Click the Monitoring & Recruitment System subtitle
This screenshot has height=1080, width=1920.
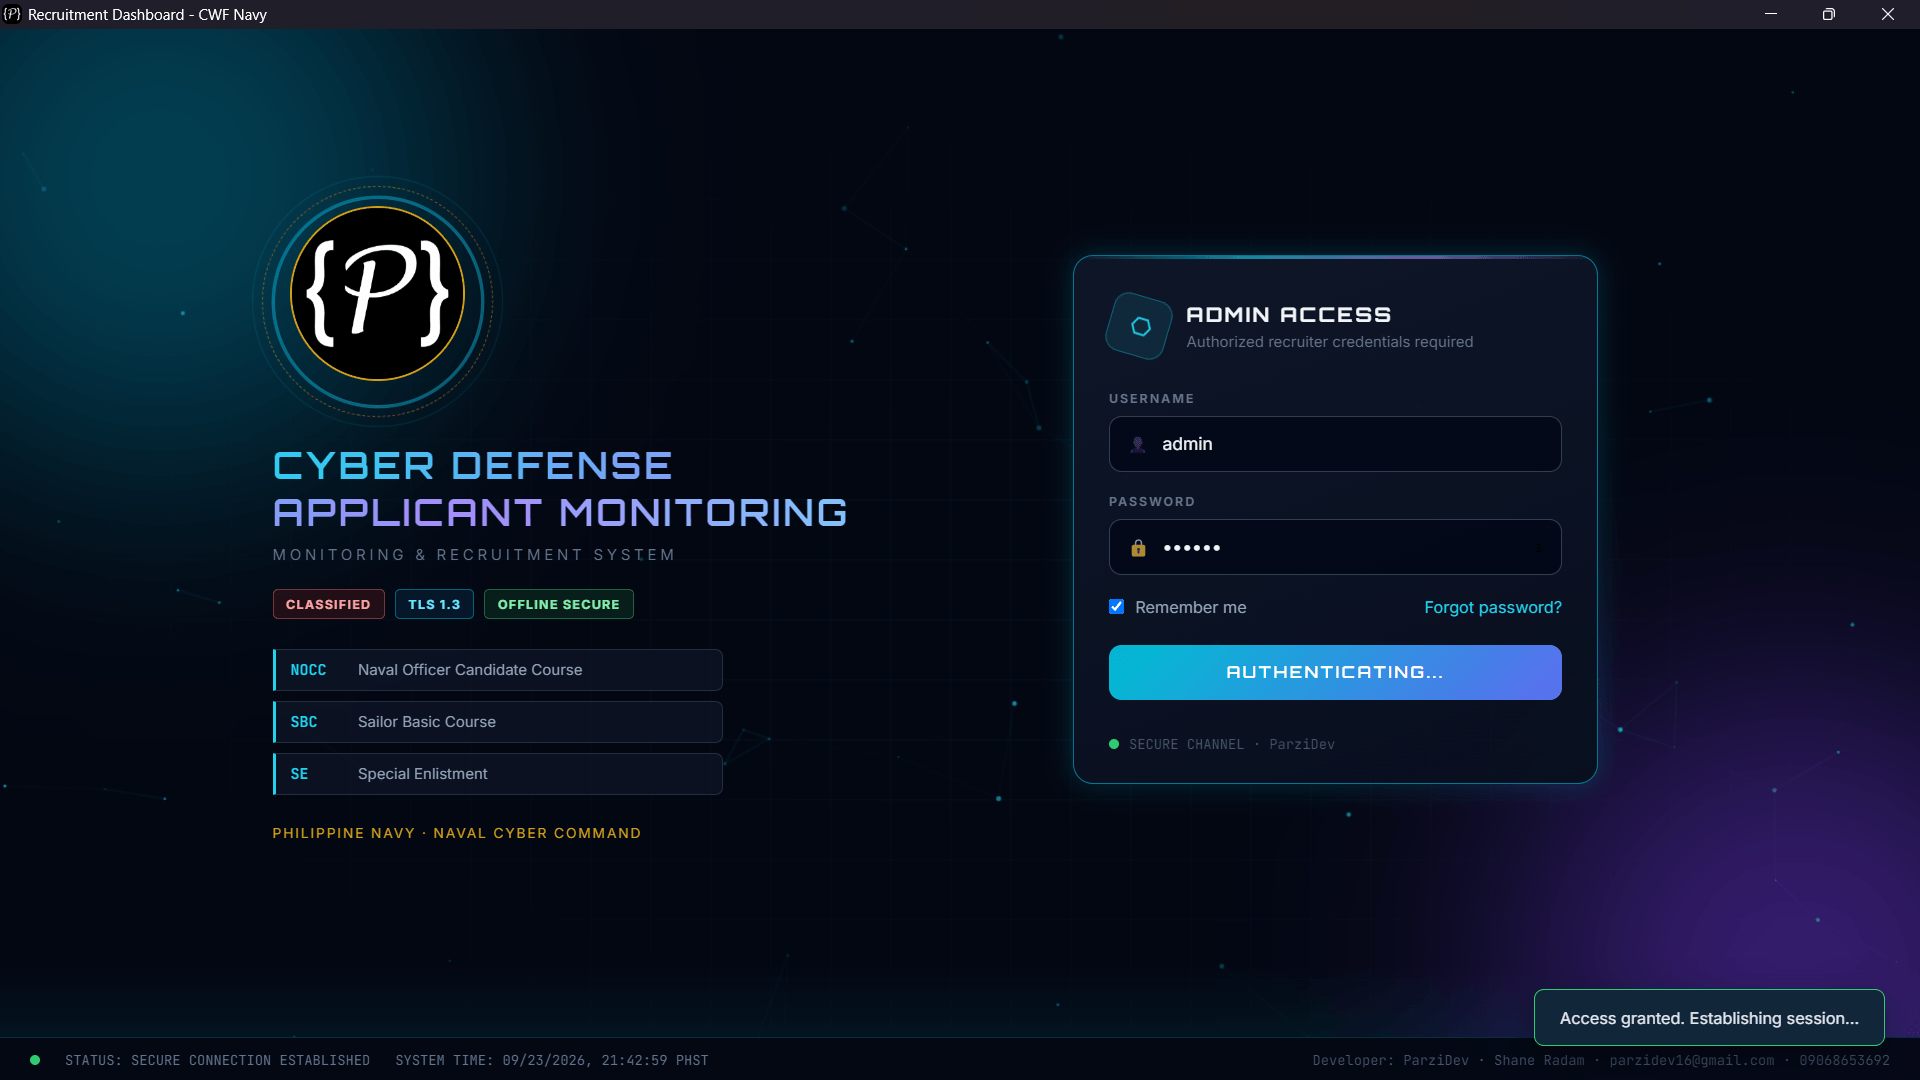point(474,555)
